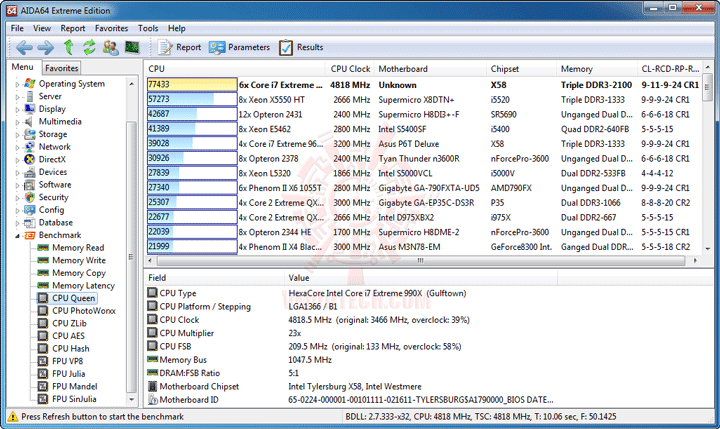Sort by CPU Clock column header
Screen dimensions: 720x429
(x=350, y=69)
